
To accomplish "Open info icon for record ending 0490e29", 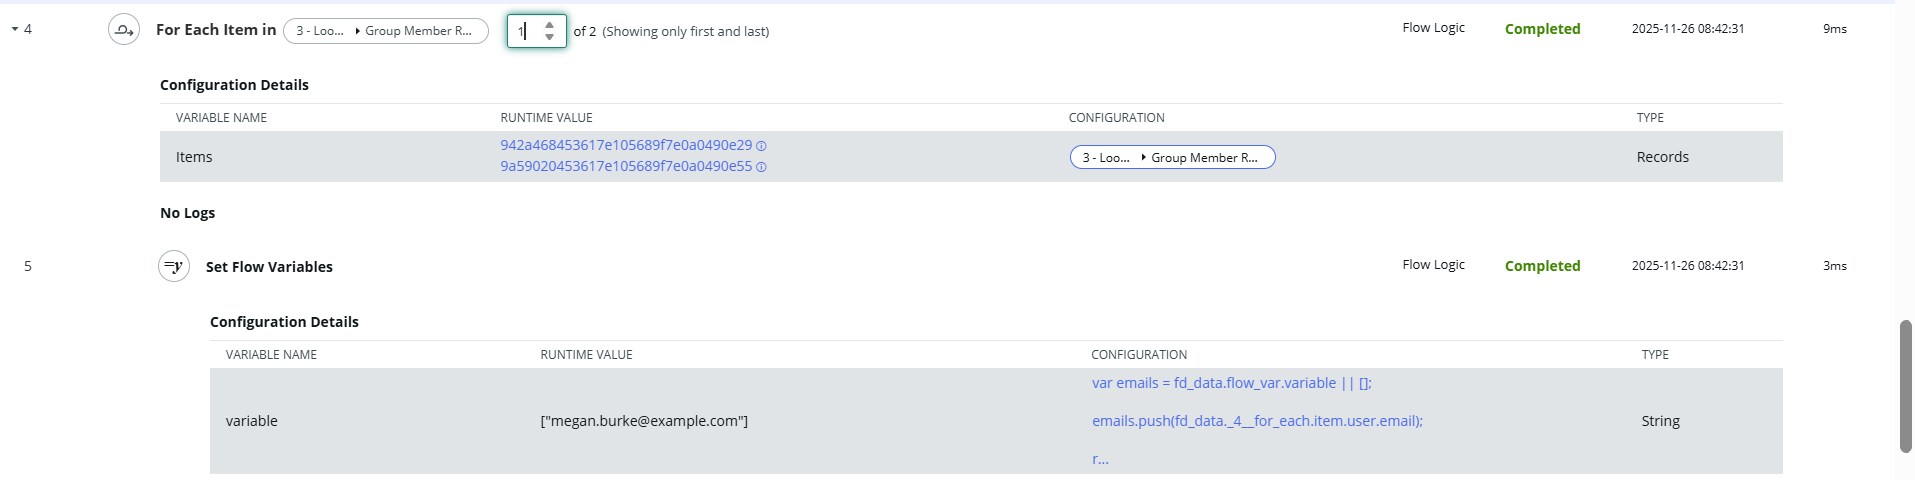I will click(761, 146).
